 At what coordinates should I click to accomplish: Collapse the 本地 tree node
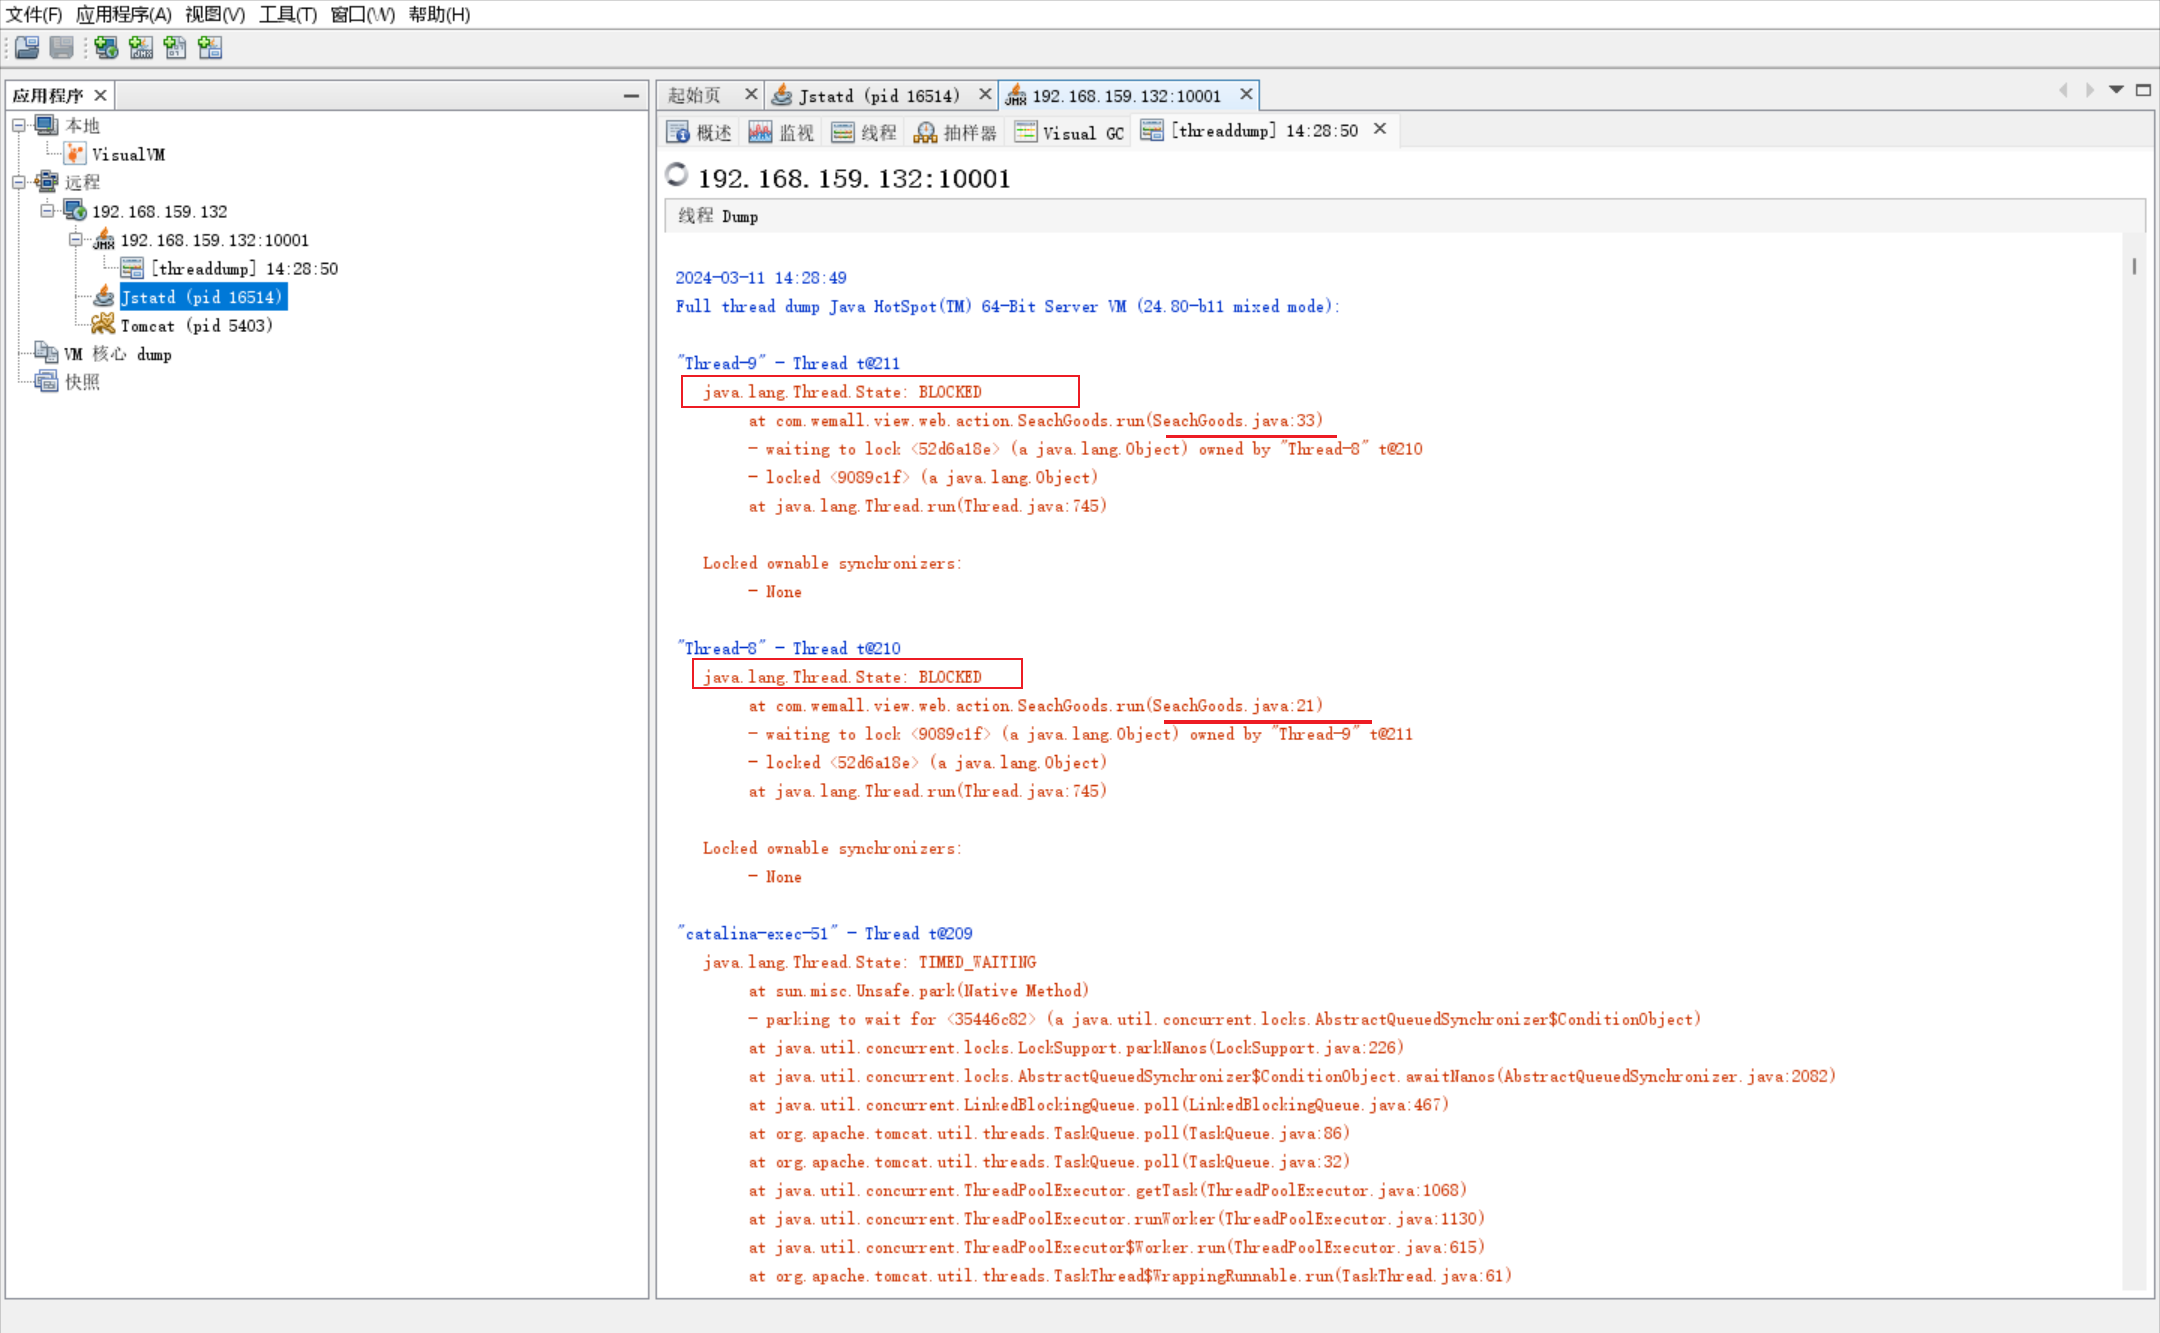coord(19,125)
